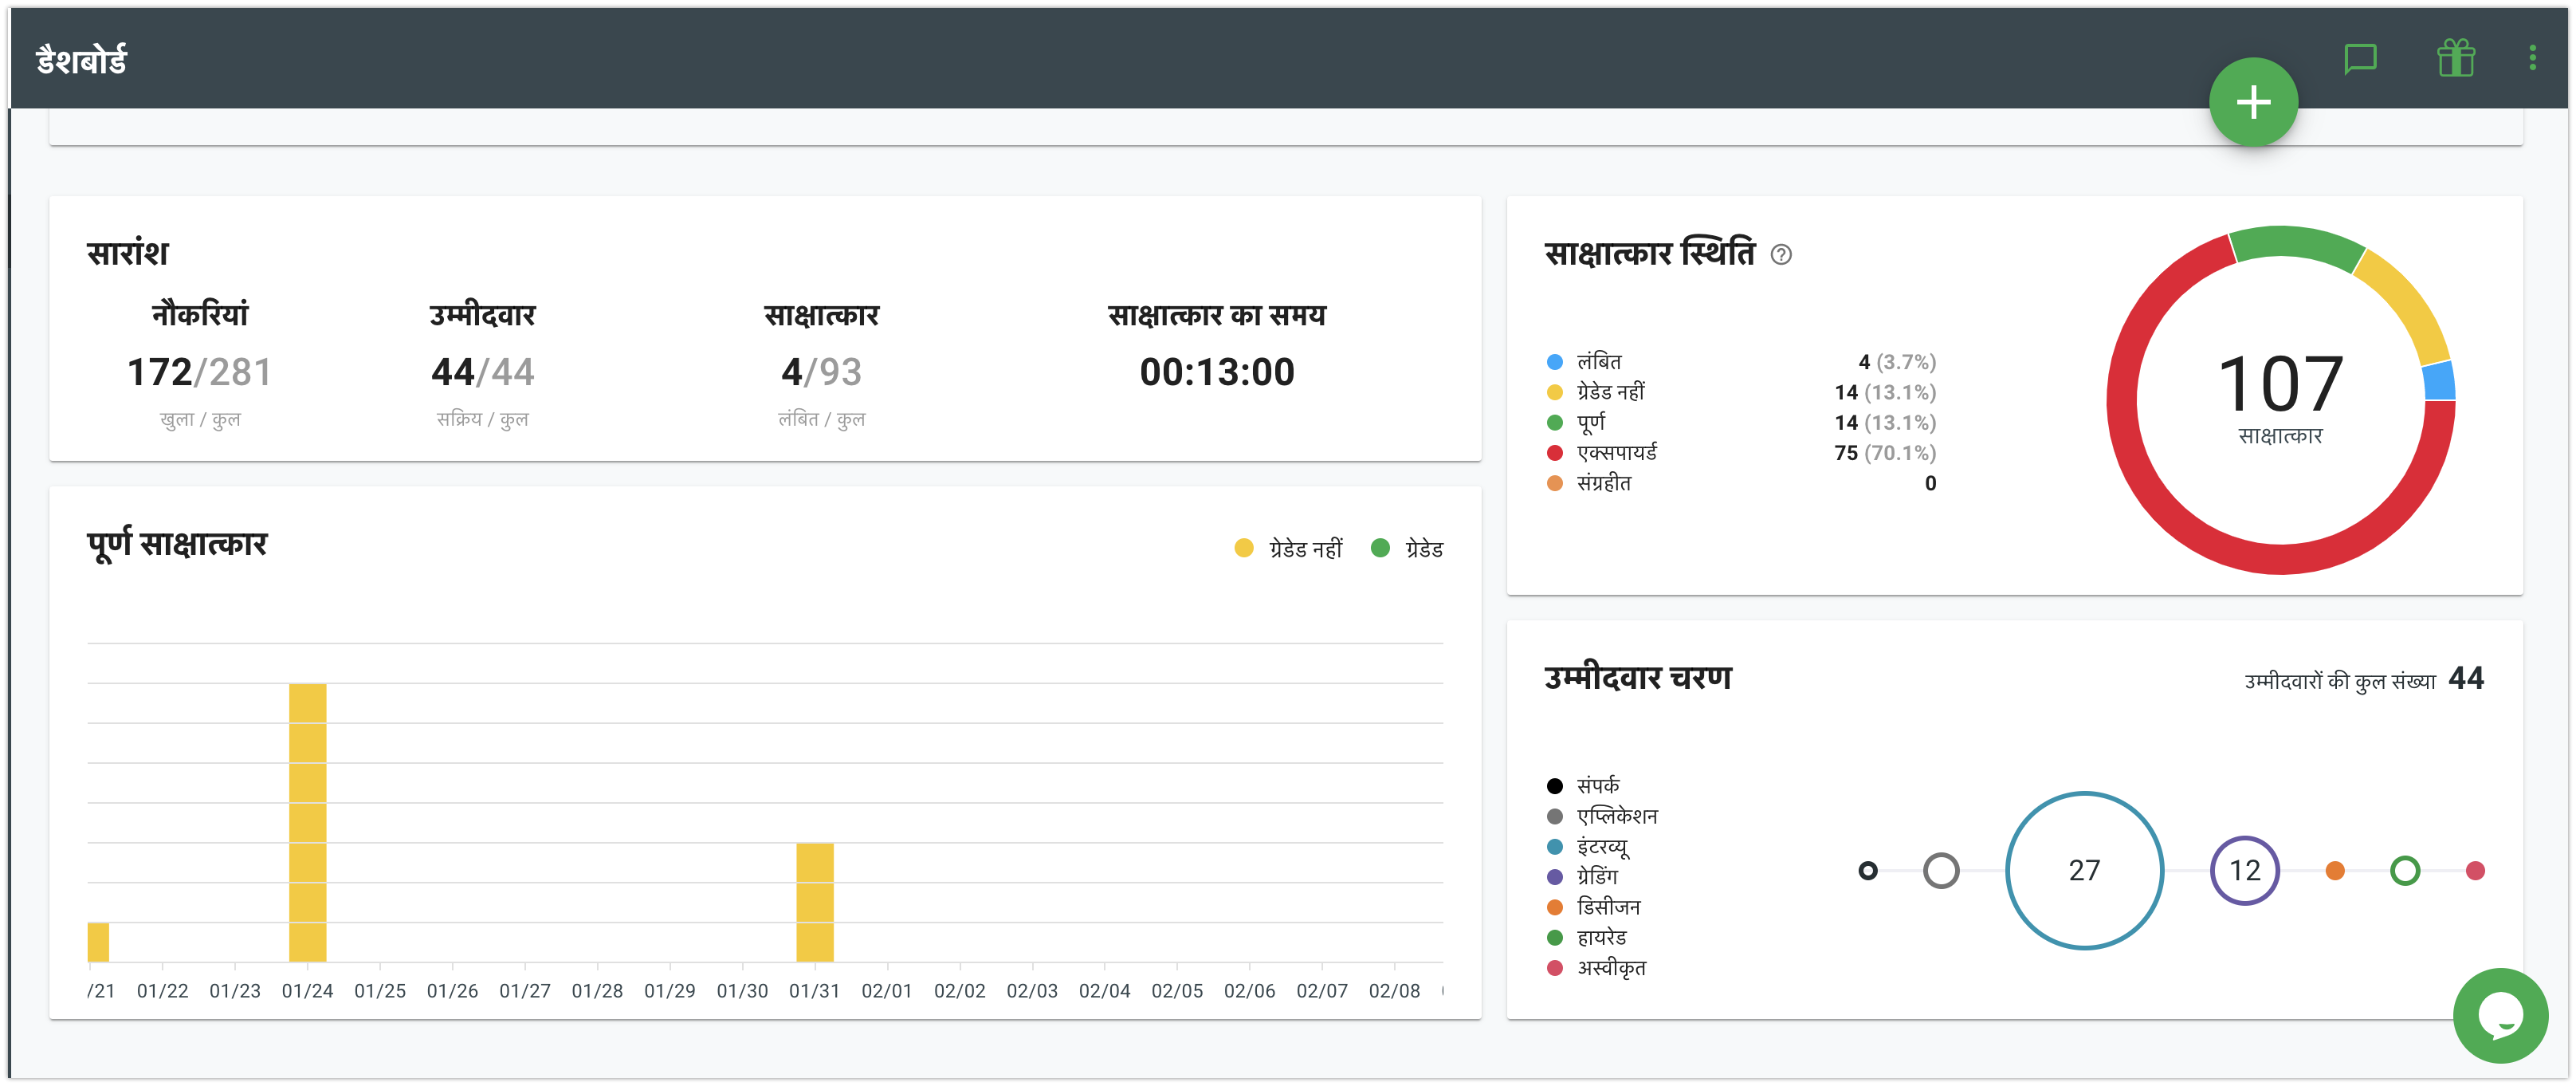Viewport: 2576px width, 1086px height.
Task: Click the small black contact stage dot
Action: tap(1867, 871)
